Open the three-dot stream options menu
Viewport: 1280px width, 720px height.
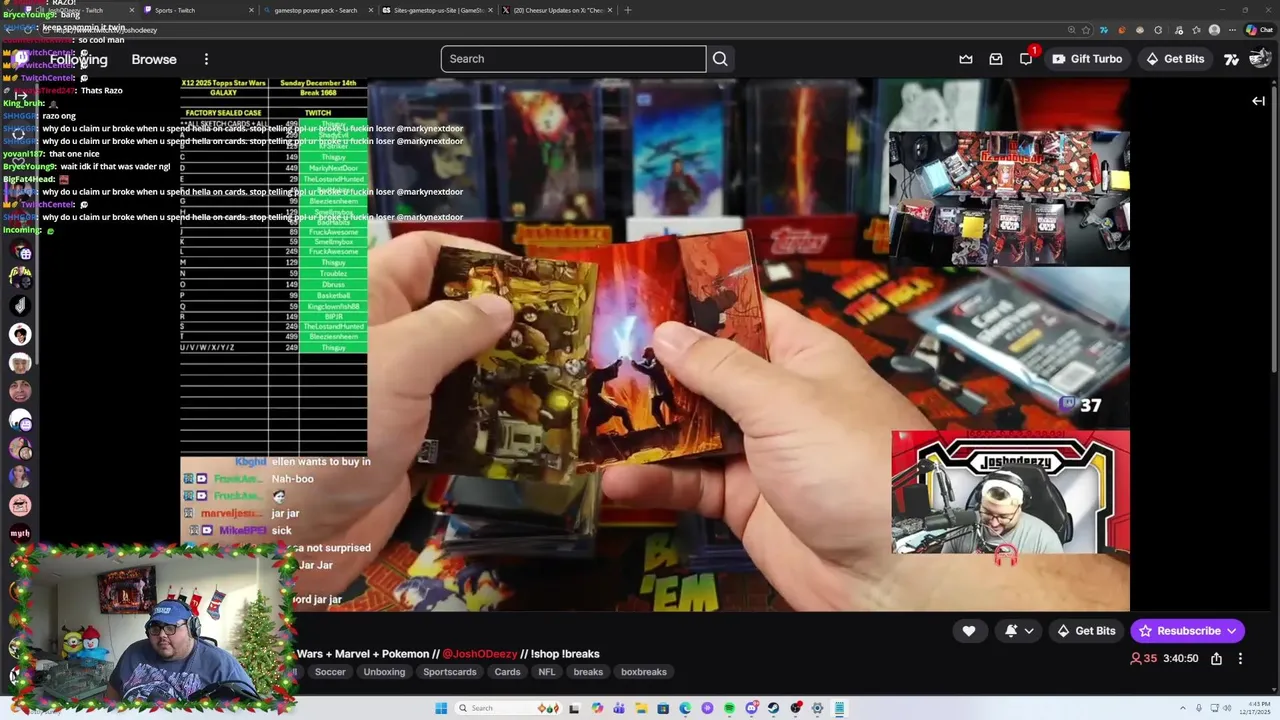pos(1240,659)
